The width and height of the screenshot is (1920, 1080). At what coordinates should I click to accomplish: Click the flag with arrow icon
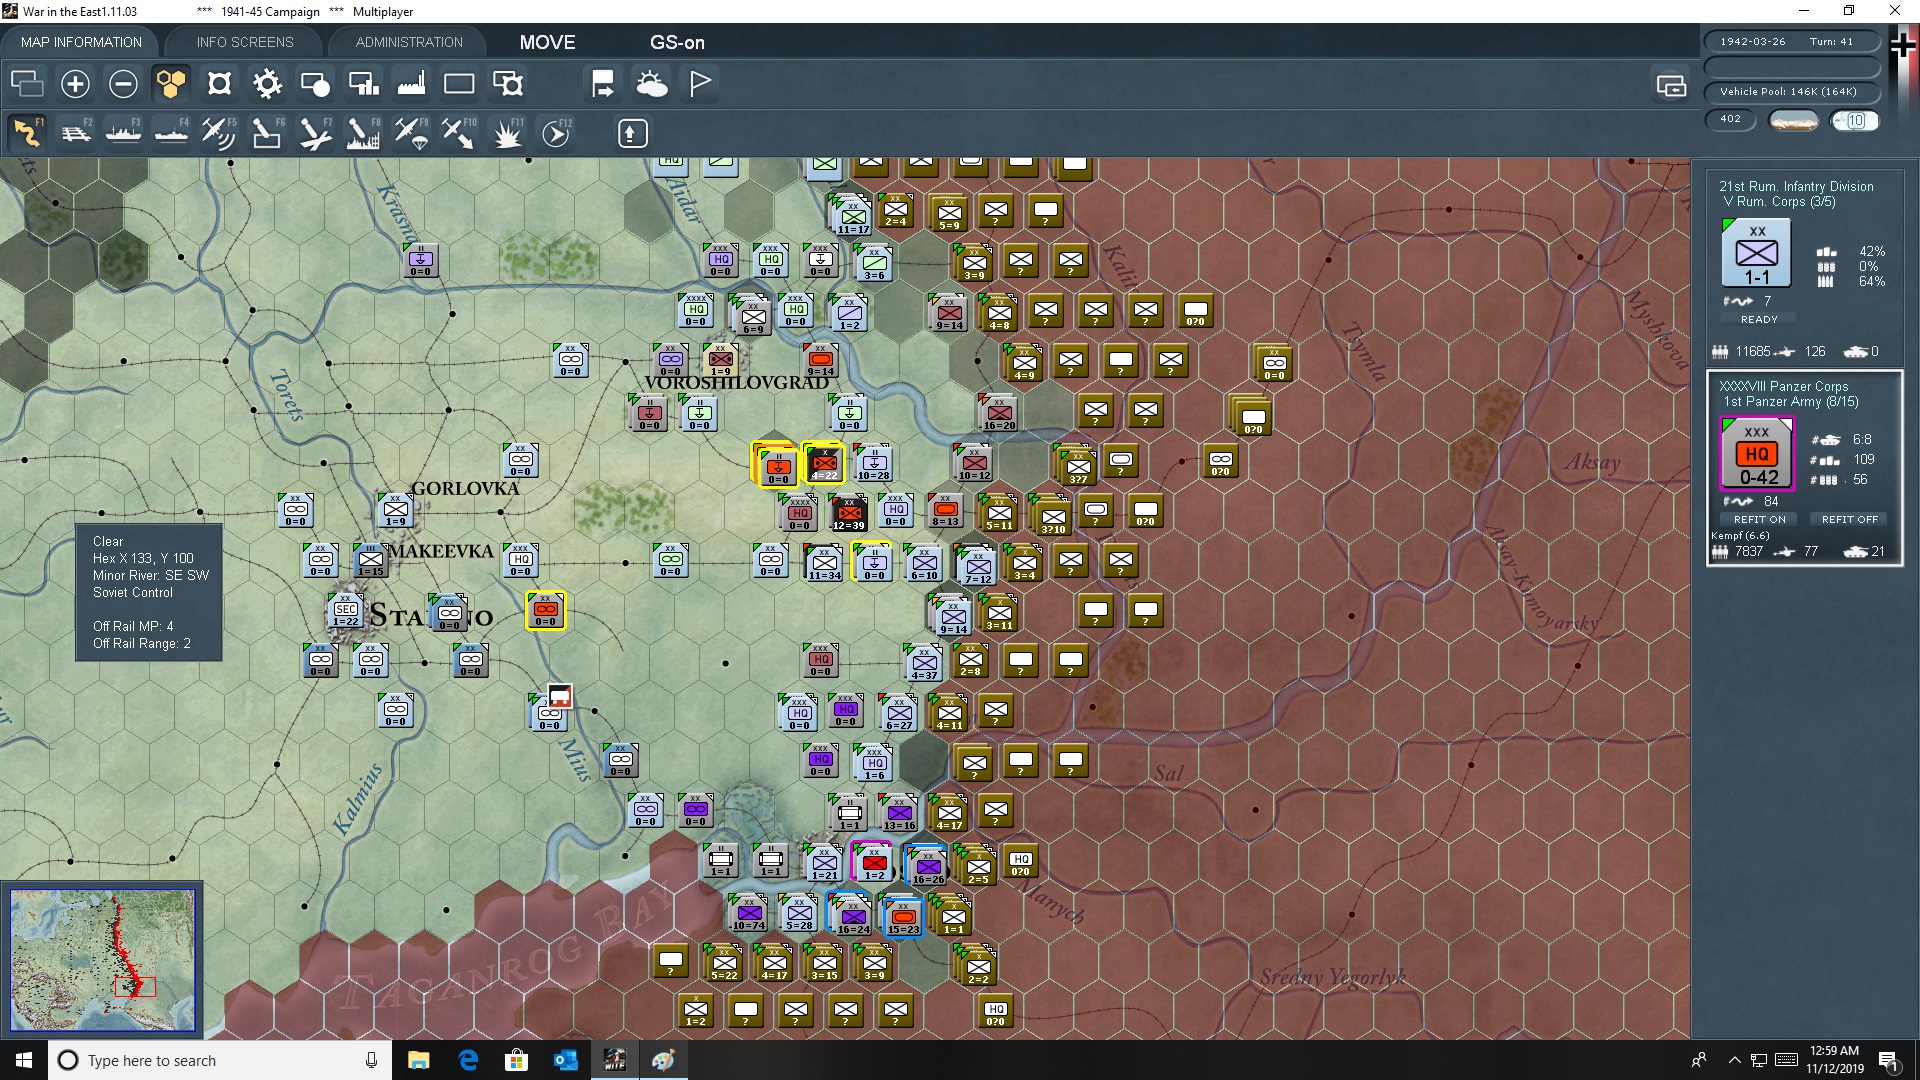pos(603,84)
